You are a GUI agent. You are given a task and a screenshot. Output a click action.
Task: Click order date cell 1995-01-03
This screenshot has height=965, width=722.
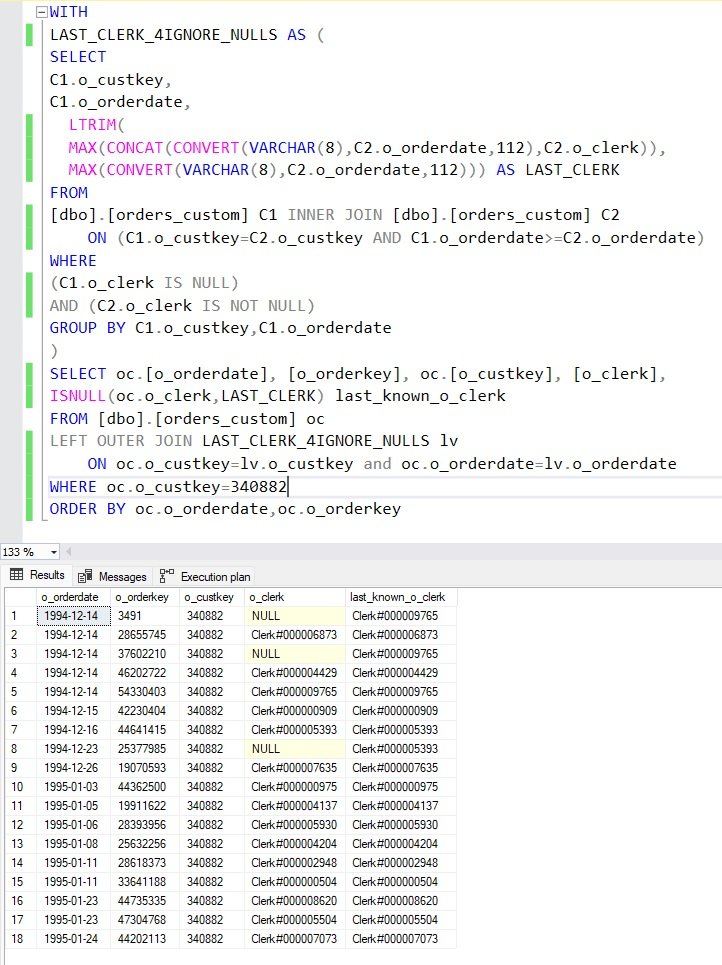click(73, 787)
